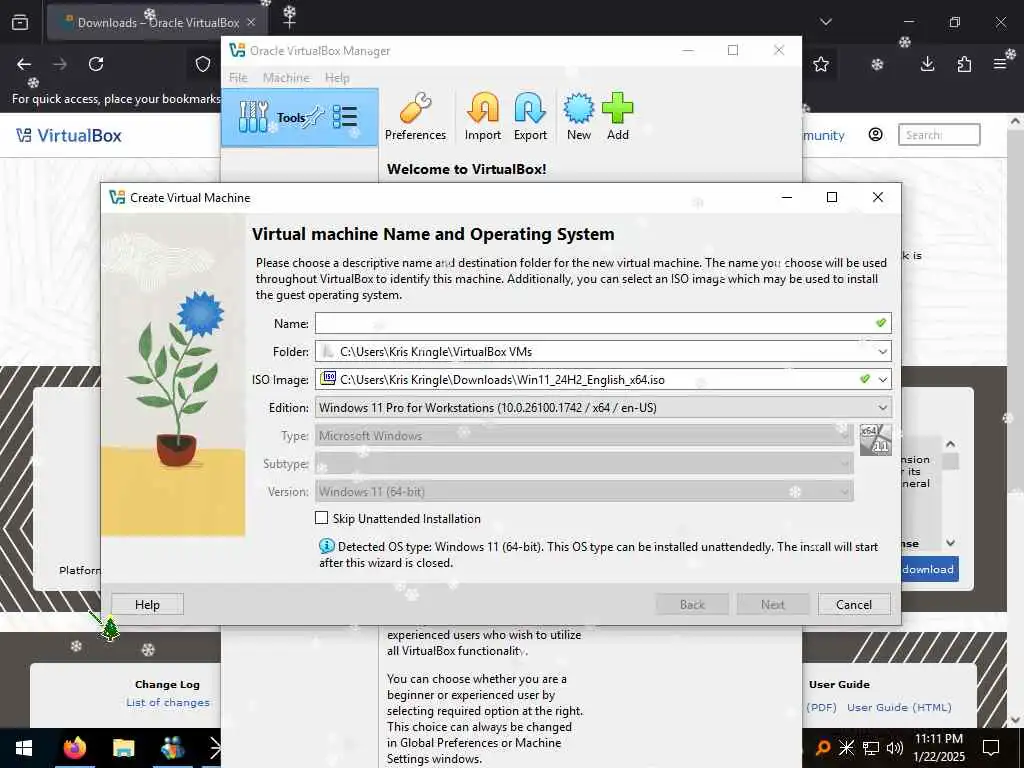Open the List of changes link
Screen dimensions: 1024x768
coord(168,703)
